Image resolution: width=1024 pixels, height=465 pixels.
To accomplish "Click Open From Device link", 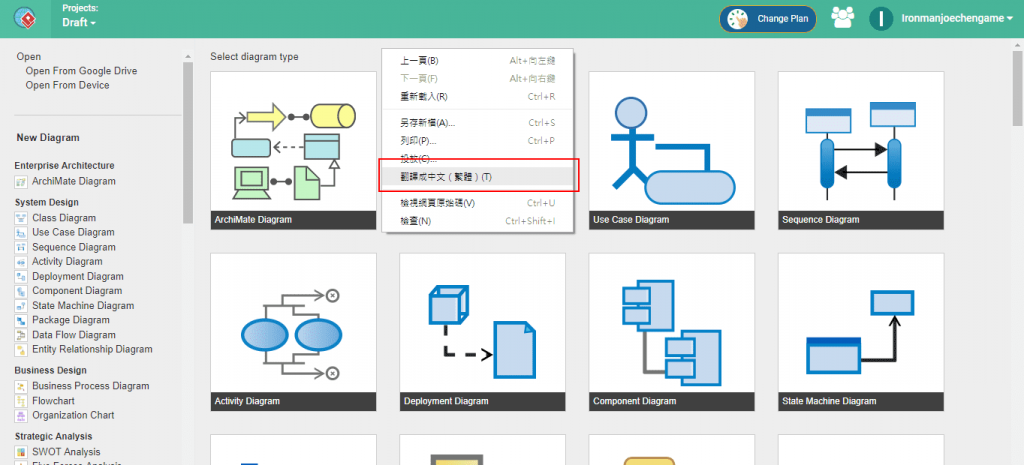I will pos(67,85).
